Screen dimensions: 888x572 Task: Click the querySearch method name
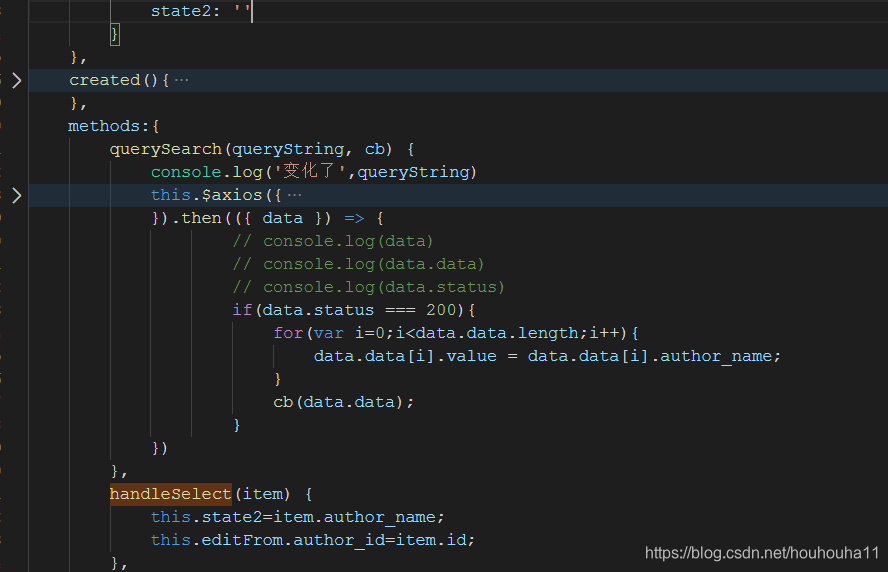coord(165,150)
